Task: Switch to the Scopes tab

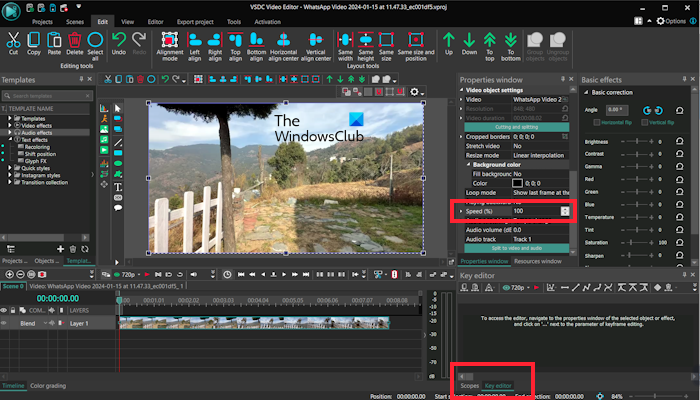Action: coord(469,386)
